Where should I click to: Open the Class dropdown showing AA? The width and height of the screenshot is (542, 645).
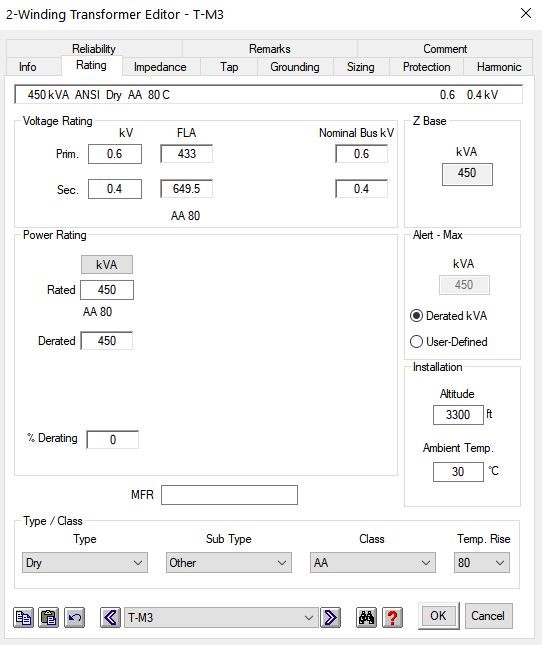point(373,563)
